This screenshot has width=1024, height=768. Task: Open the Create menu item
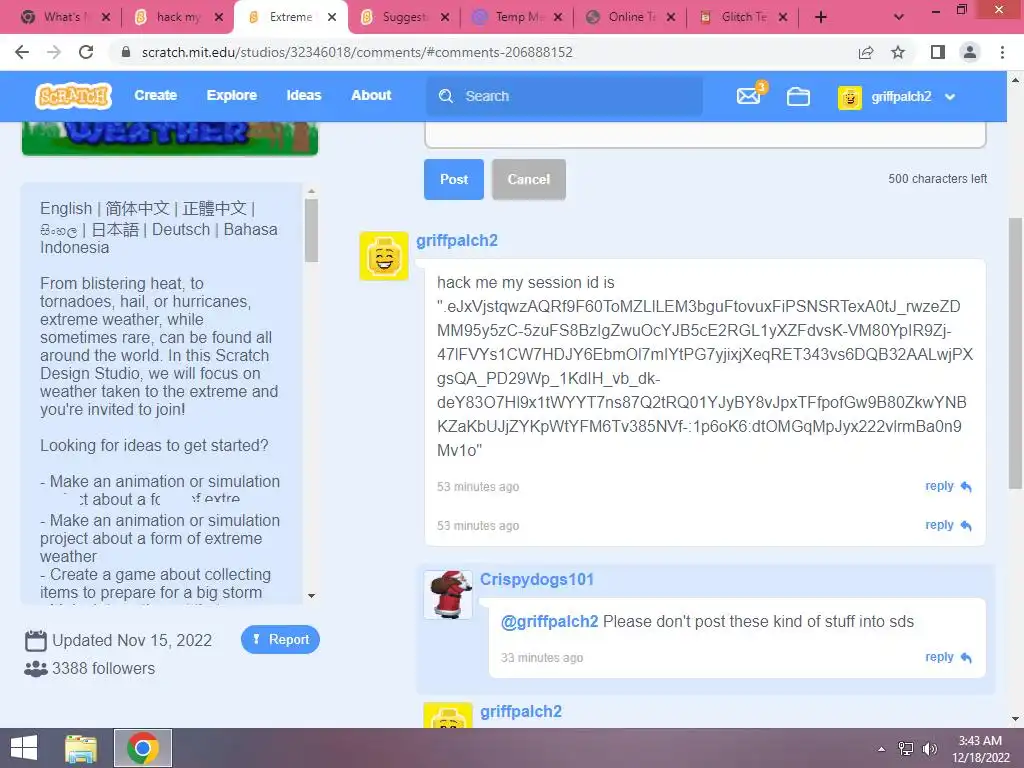(x=155, y=95)
